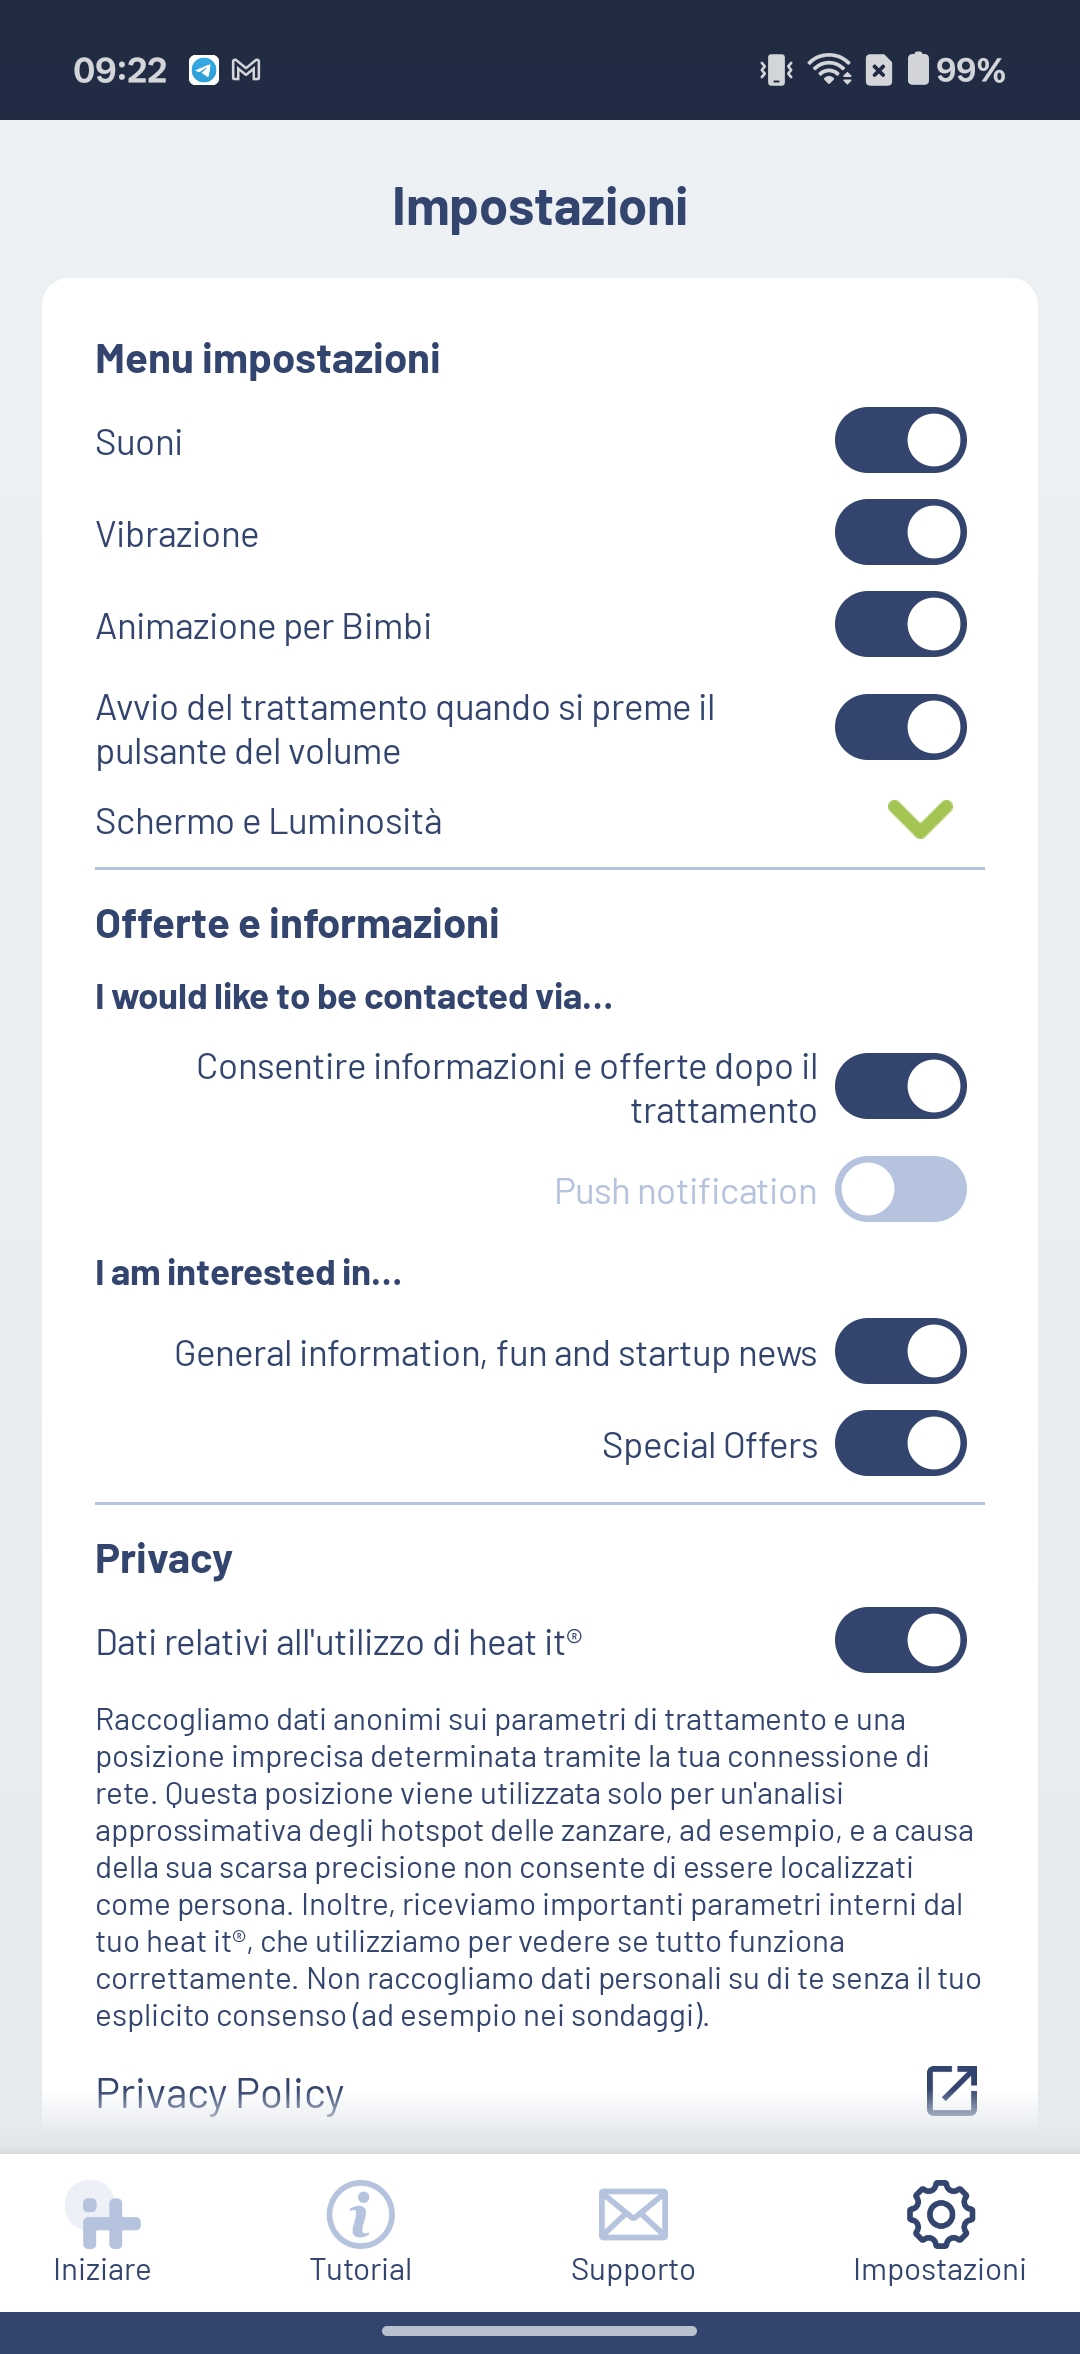Tap the Gmail notification icon
Screen dimensions: 1080x2354
(x=246, y=70)
